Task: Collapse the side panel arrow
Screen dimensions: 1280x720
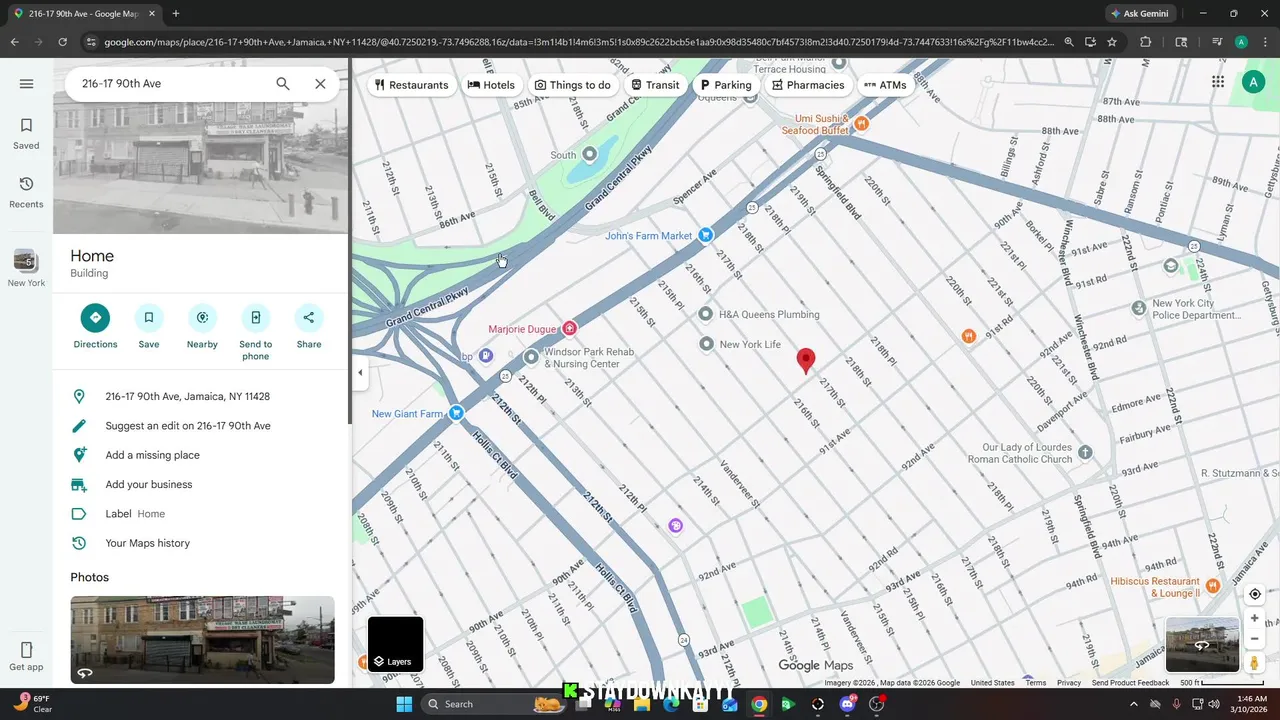Action: click(x=360, y=373)
